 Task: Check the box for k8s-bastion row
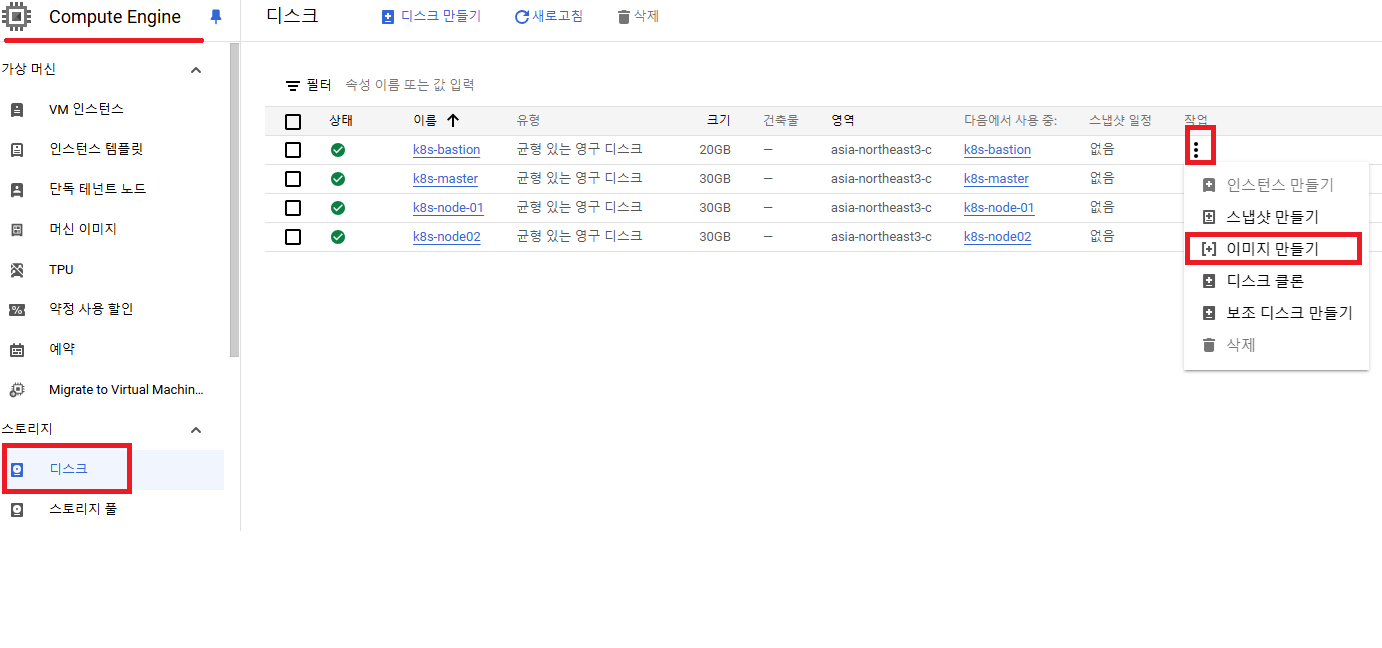(x=293, y=150)
